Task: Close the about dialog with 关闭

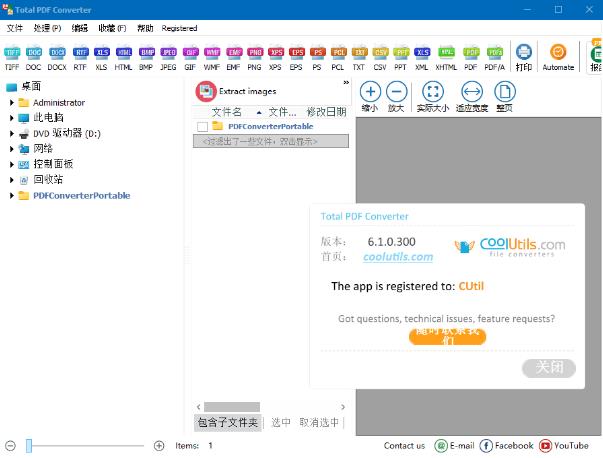Action: (x=549, y=368)
